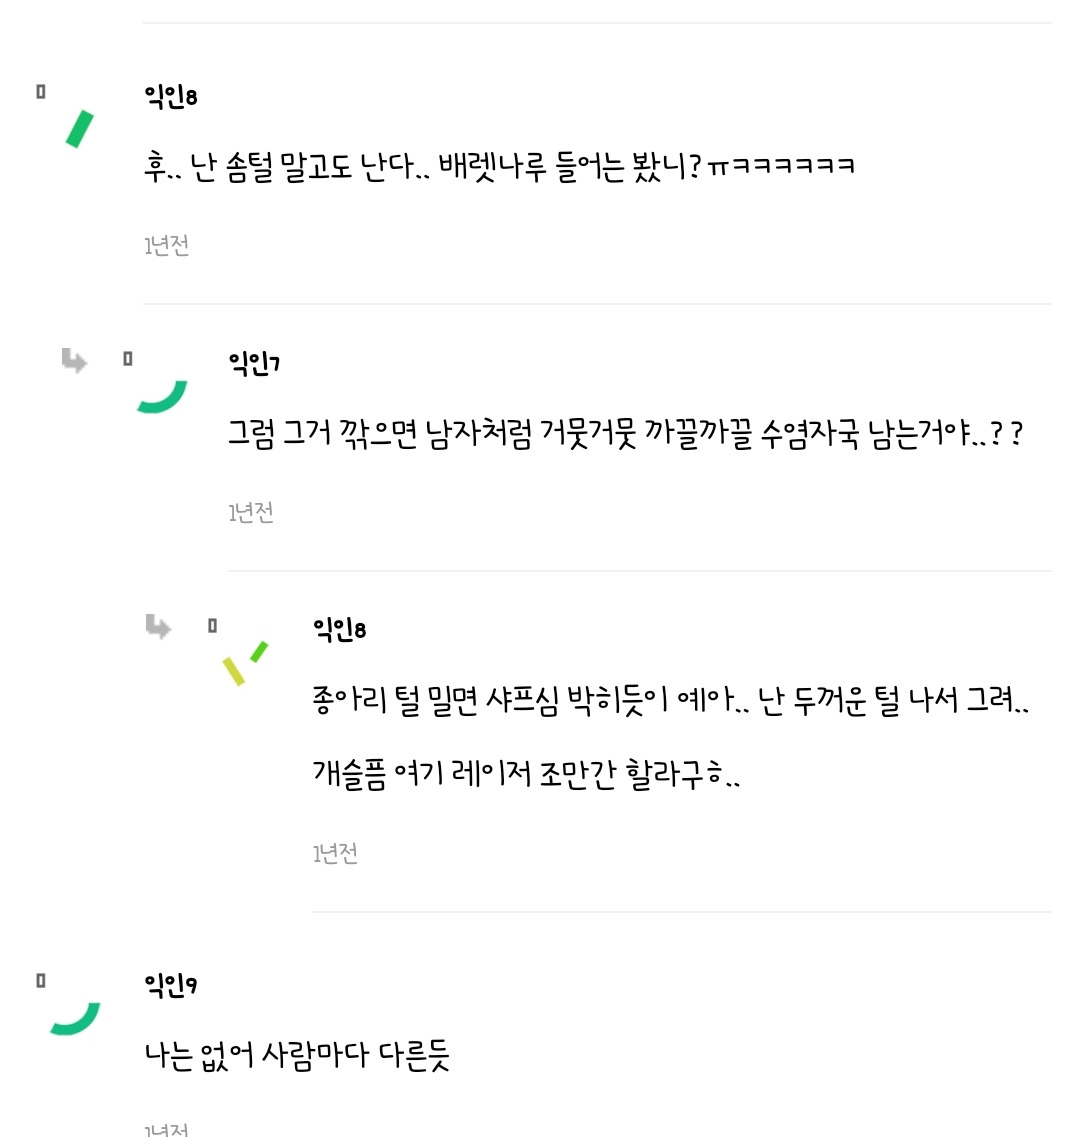Open the 익인9 username link
The height and width of the screenshot is (1137, 1080).
click(171, 987)
